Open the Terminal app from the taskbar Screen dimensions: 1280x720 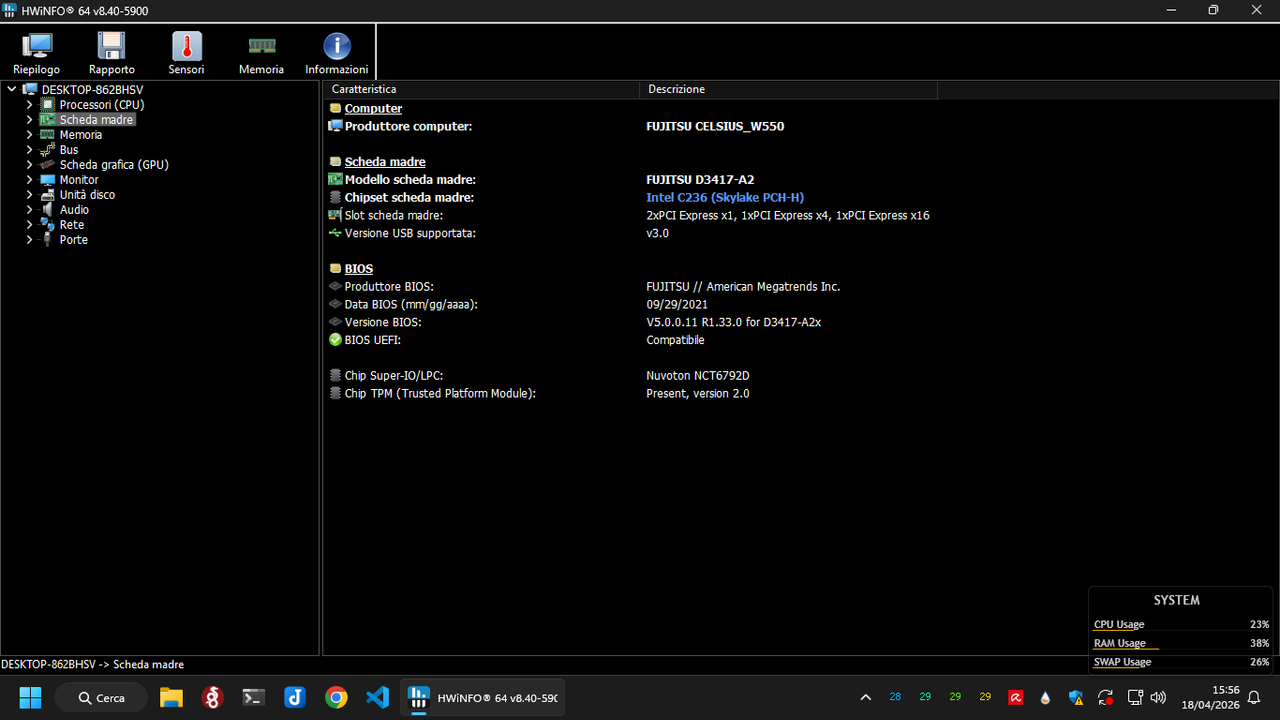[254, 697]
